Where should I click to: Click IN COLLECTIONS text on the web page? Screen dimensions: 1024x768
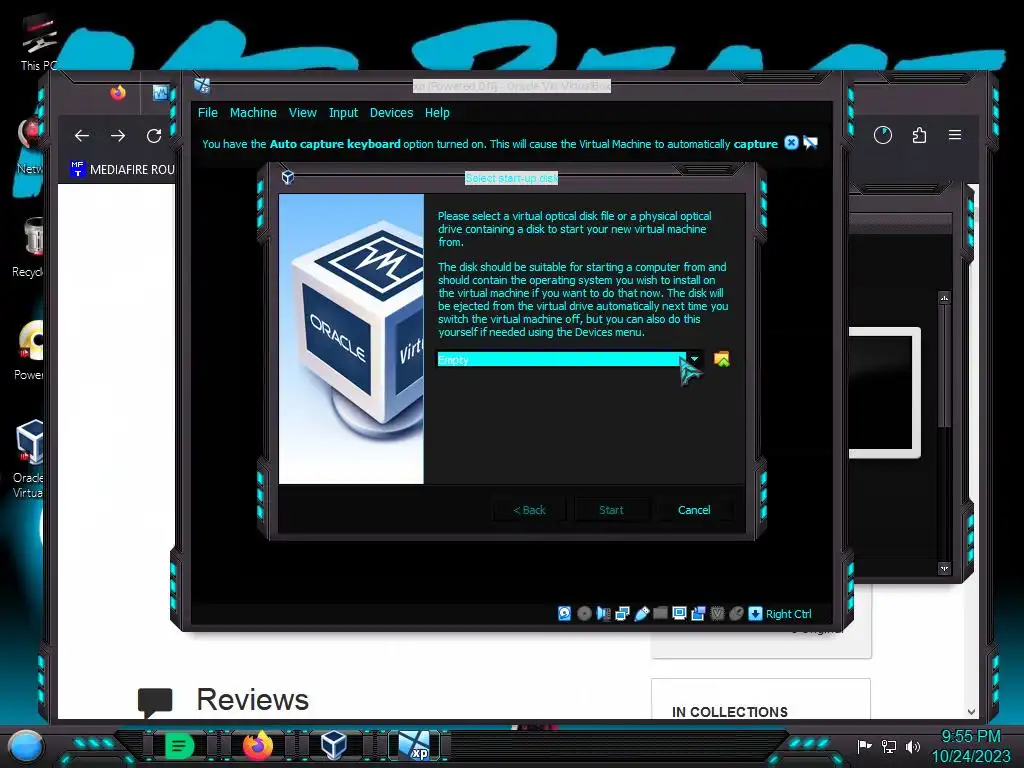point(729,712)
